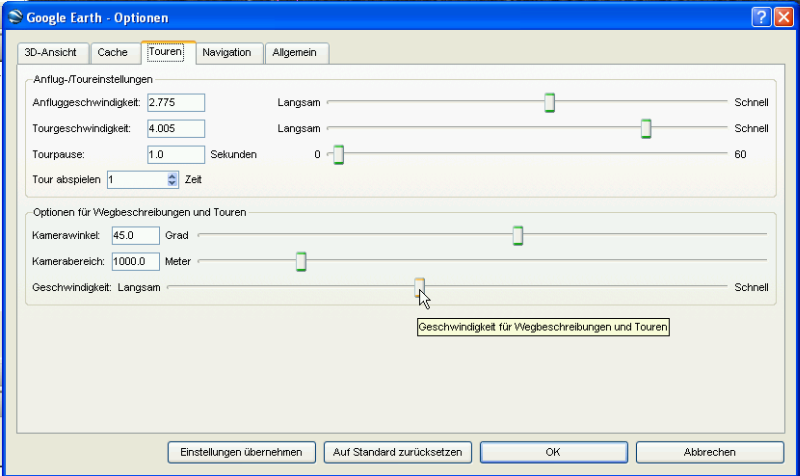Click the Tourpause slider handle
Screen dimensions: 800x476
point(338,154)
